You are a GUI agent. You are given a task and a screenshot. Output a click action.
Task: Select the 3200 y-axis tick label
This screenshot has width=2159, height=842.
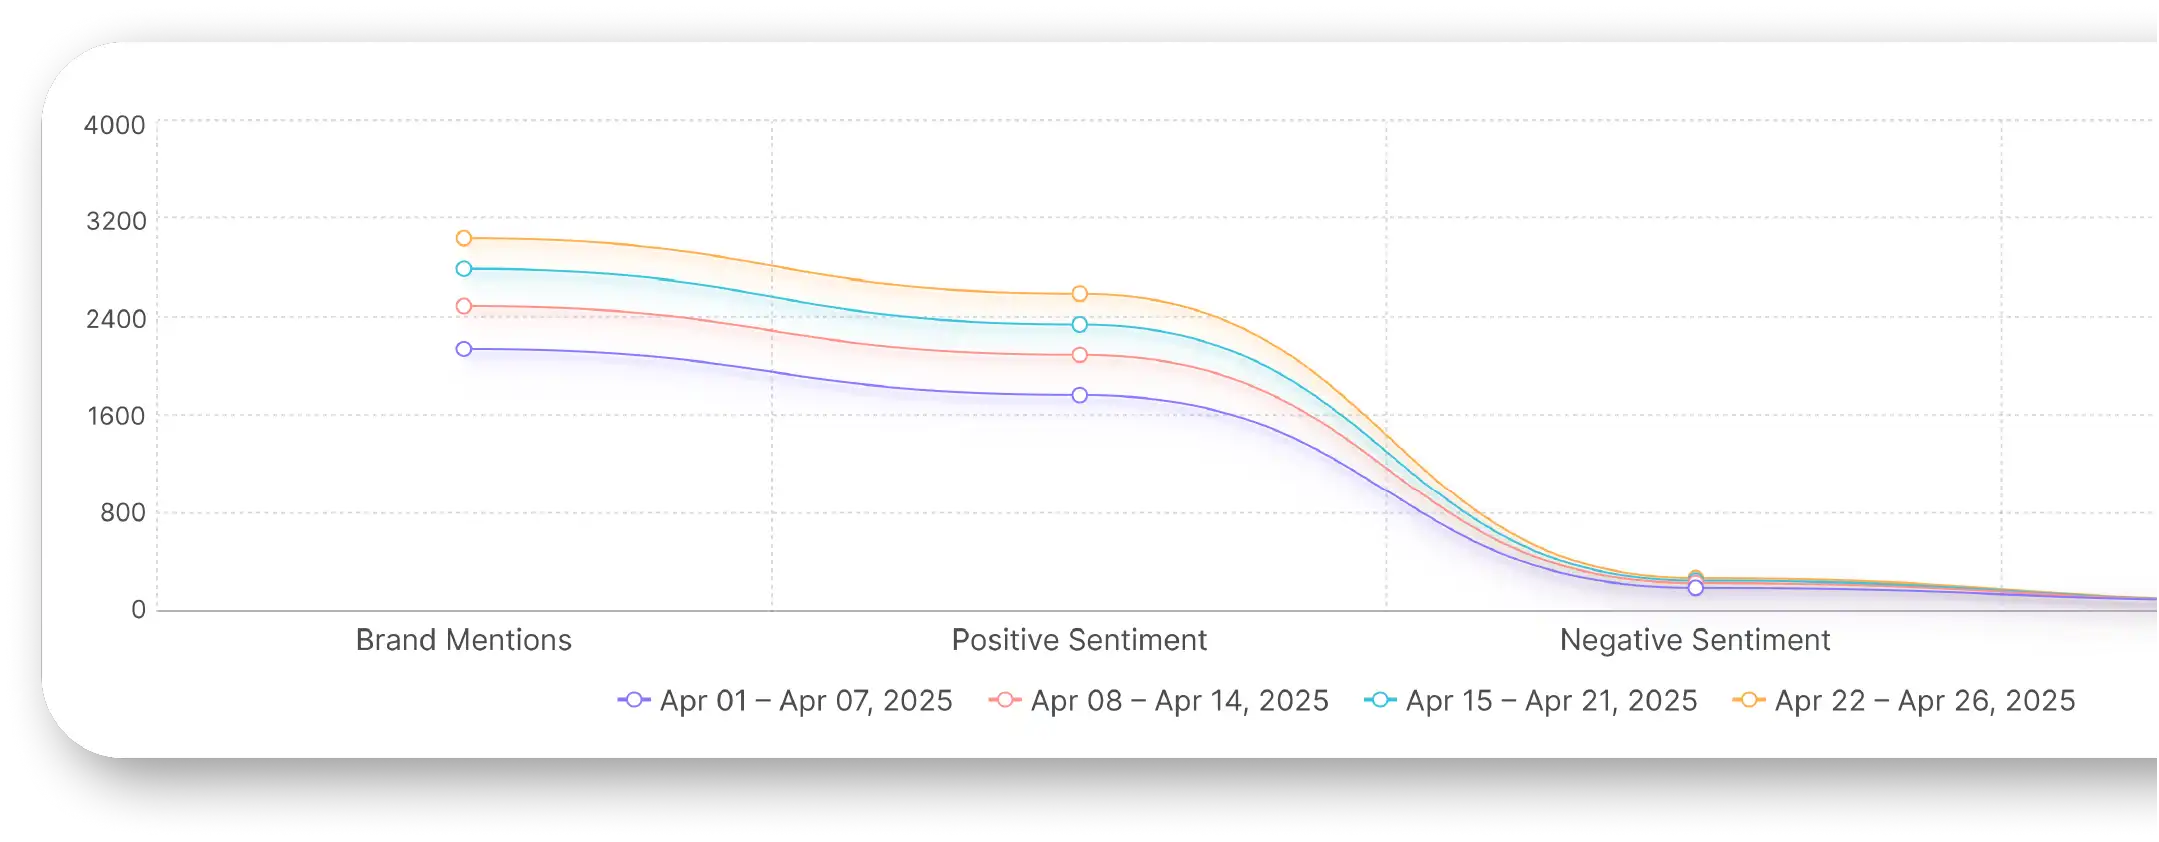click(x=116, y=221)
